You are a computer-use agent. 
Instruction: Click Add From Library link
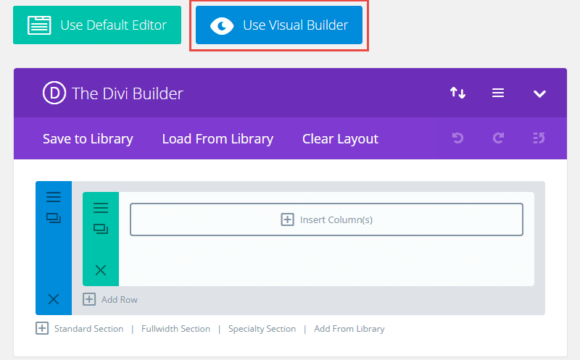[x=349, y=329]
